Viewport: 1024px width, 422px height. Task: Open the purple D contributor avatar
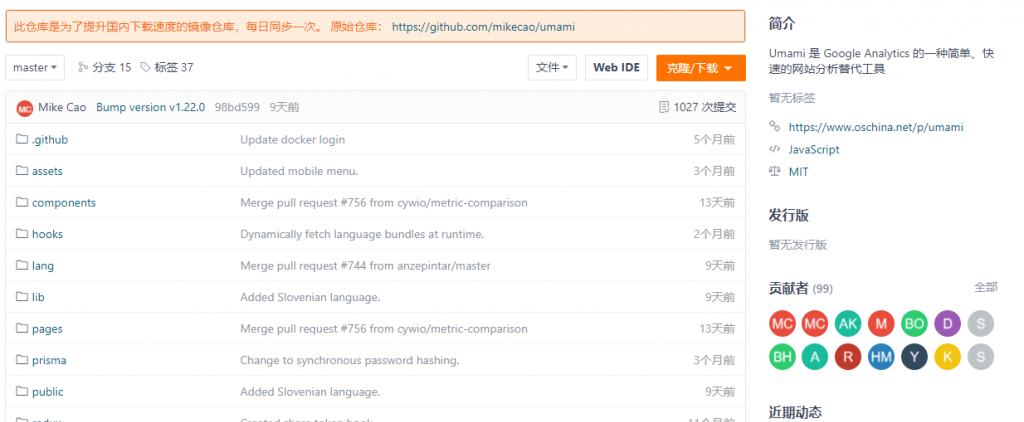[948, 323]
